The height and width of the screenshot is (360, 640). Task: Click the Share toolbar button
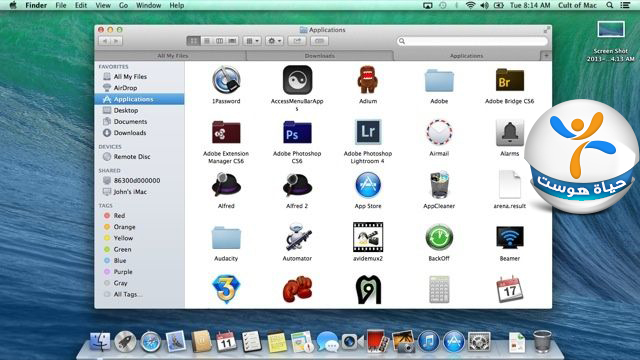(x=297, y=41)
